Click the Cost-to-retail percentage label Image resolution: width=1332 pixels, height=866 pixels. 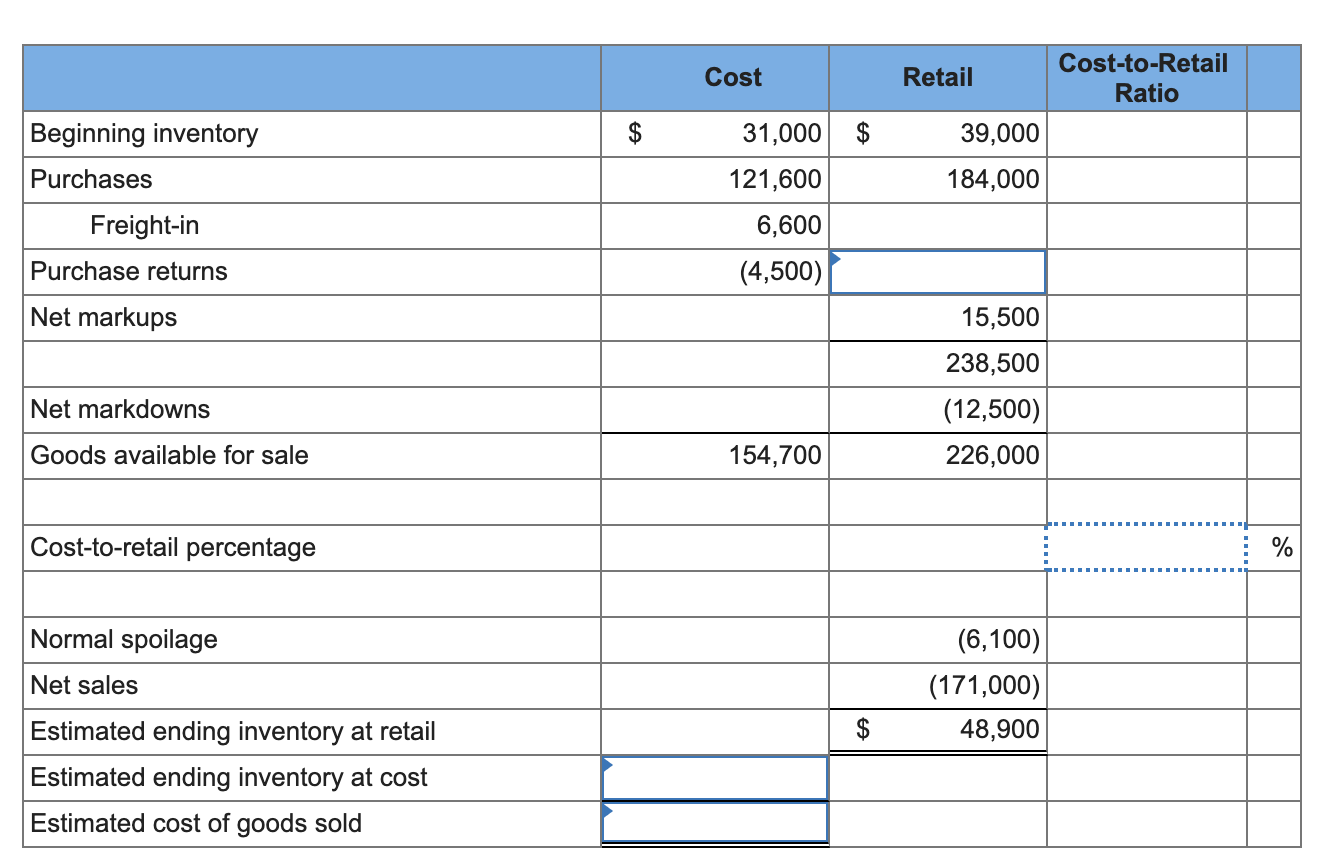[173, 548]
